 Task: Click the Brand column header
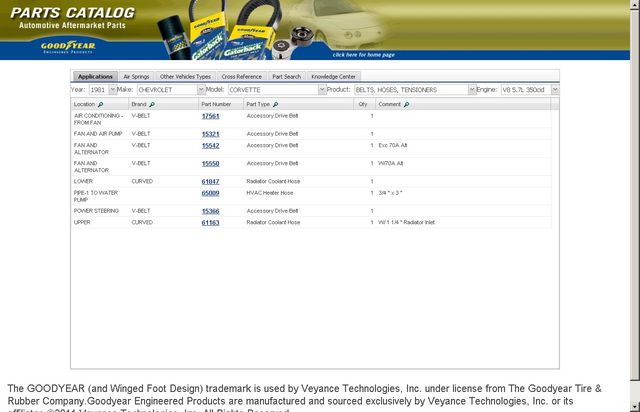(164, 105)
